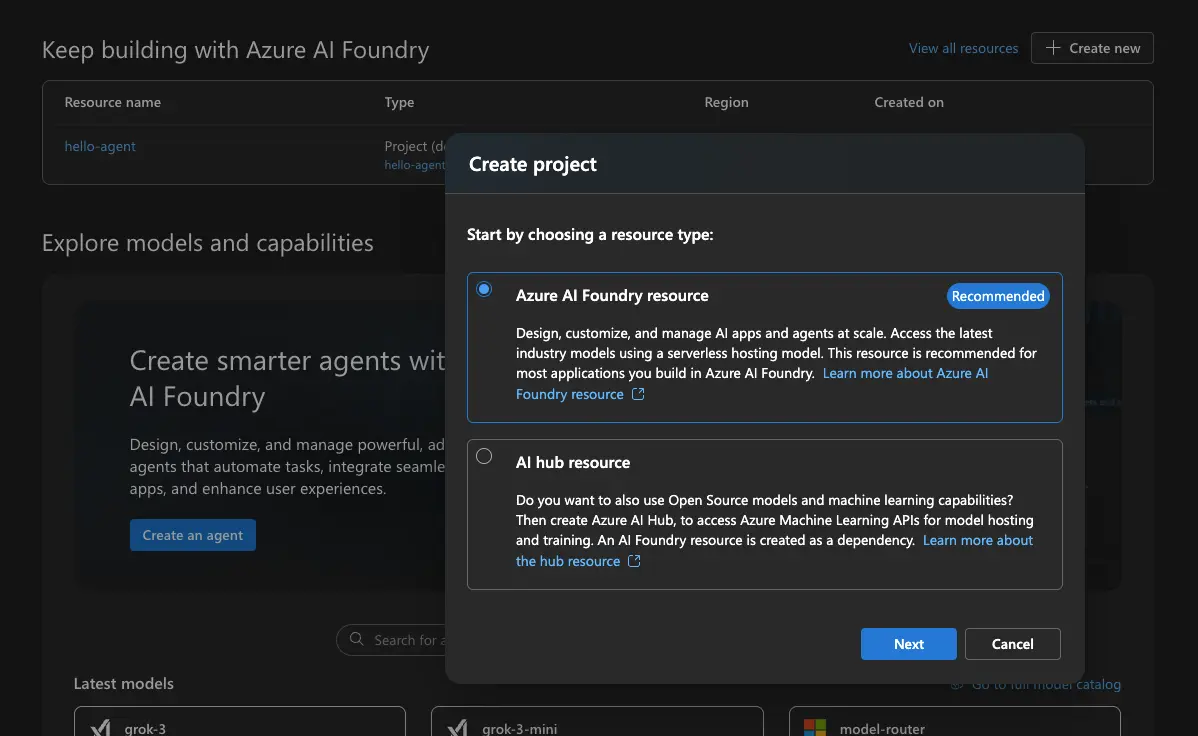Open View all resources
This screenshot has width=1198, height=736.
click(963, 48)
